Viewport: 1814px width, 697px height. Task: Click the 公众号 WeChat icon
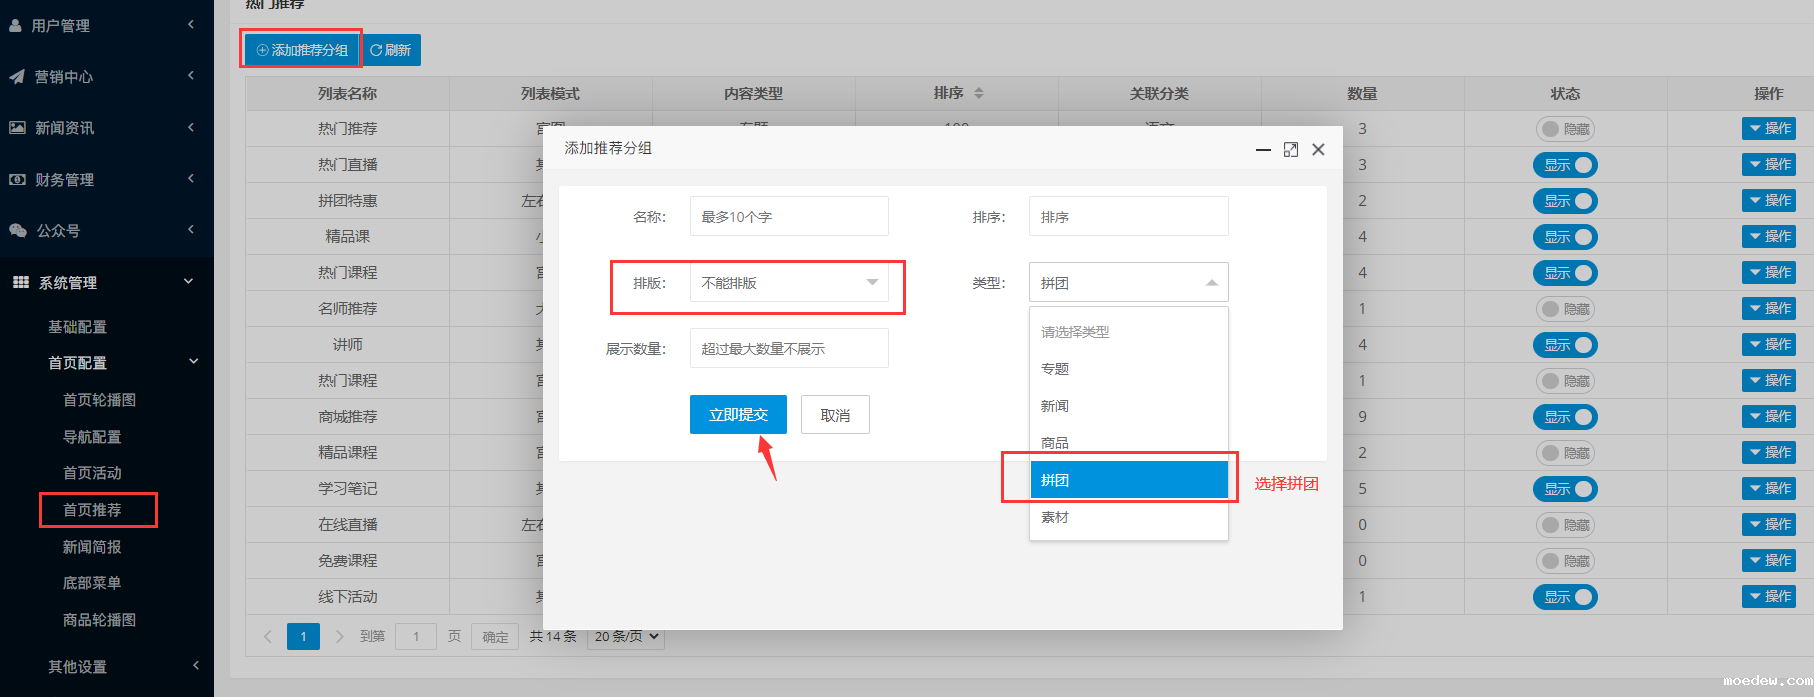(x=18, y=231)
